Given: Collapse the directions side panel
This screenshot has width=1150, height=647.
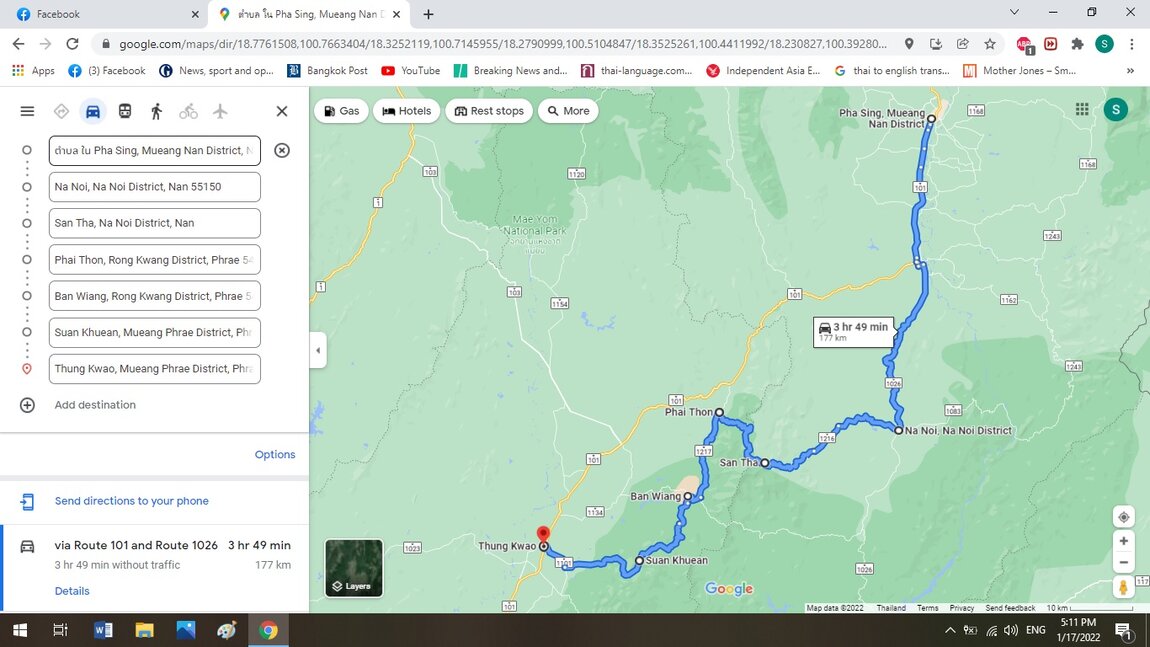Looking at the screenshot, I should (318, 350).
